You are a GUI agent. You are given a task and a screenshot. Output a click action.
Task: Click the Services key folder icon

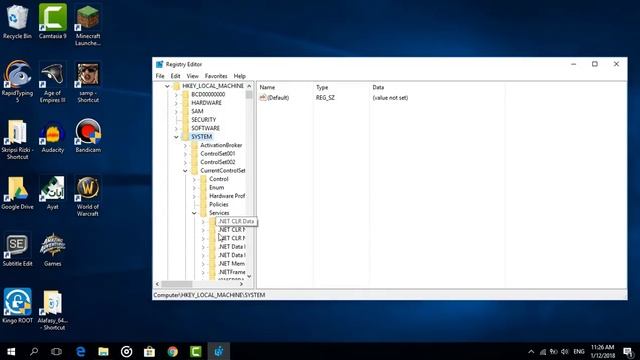pyautogui.click(x=203, y=213)
